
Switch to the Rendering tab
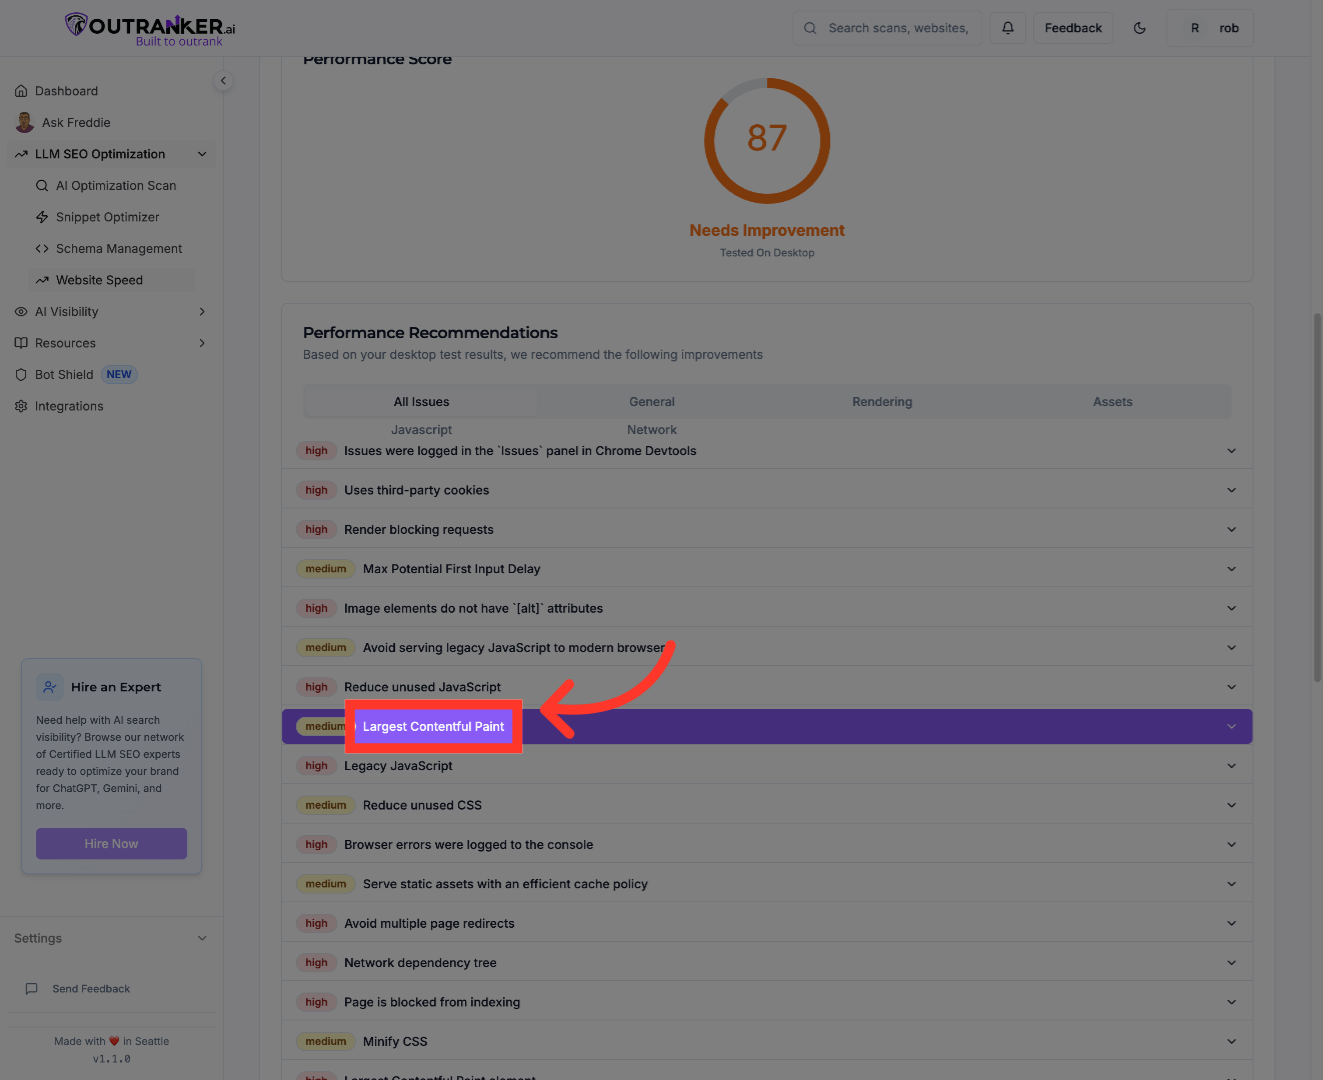tap(881, 402)
